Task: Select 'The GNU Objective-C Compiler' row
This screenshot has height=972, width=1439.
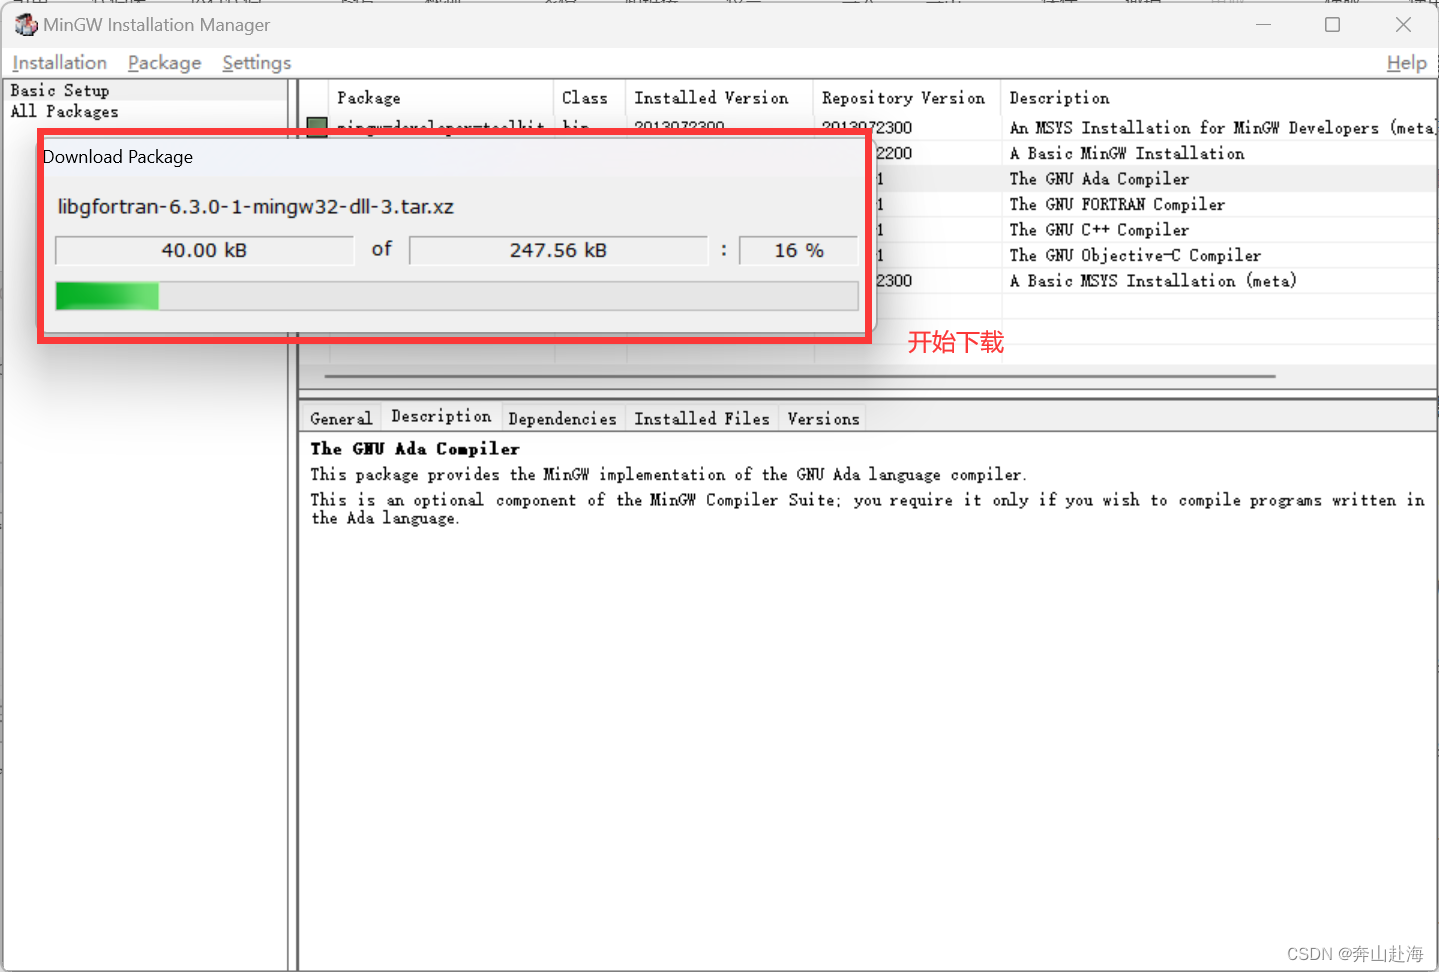Action: [x=1135, y=255]
